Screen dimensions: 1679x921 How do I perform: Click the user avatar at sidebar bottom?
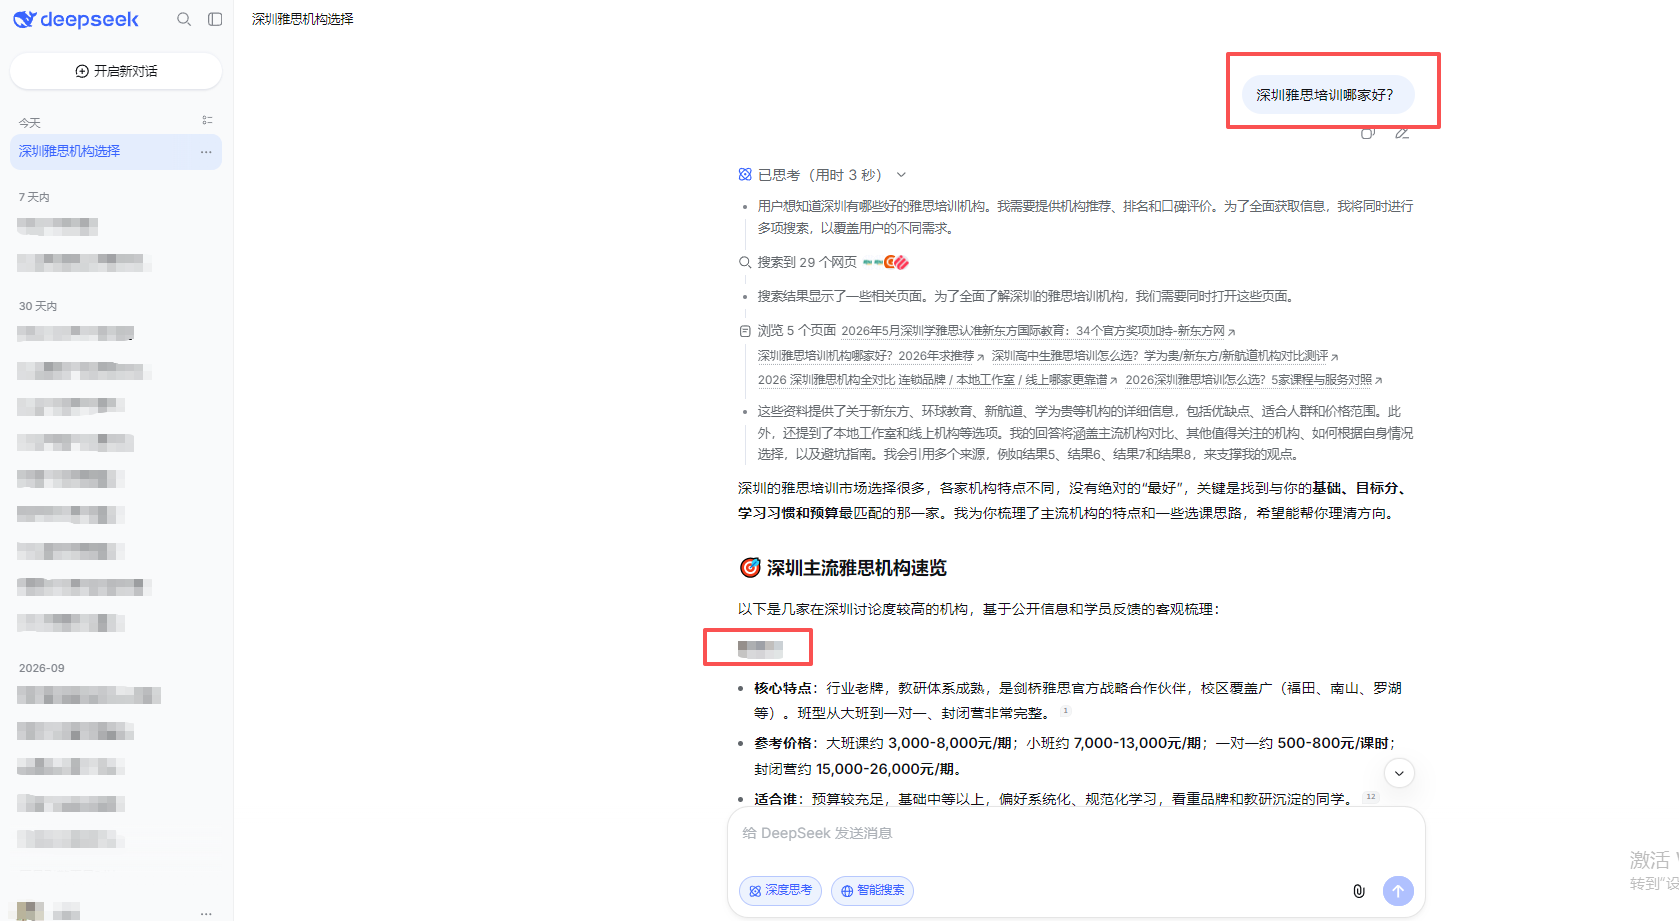(x=30, y=911)
